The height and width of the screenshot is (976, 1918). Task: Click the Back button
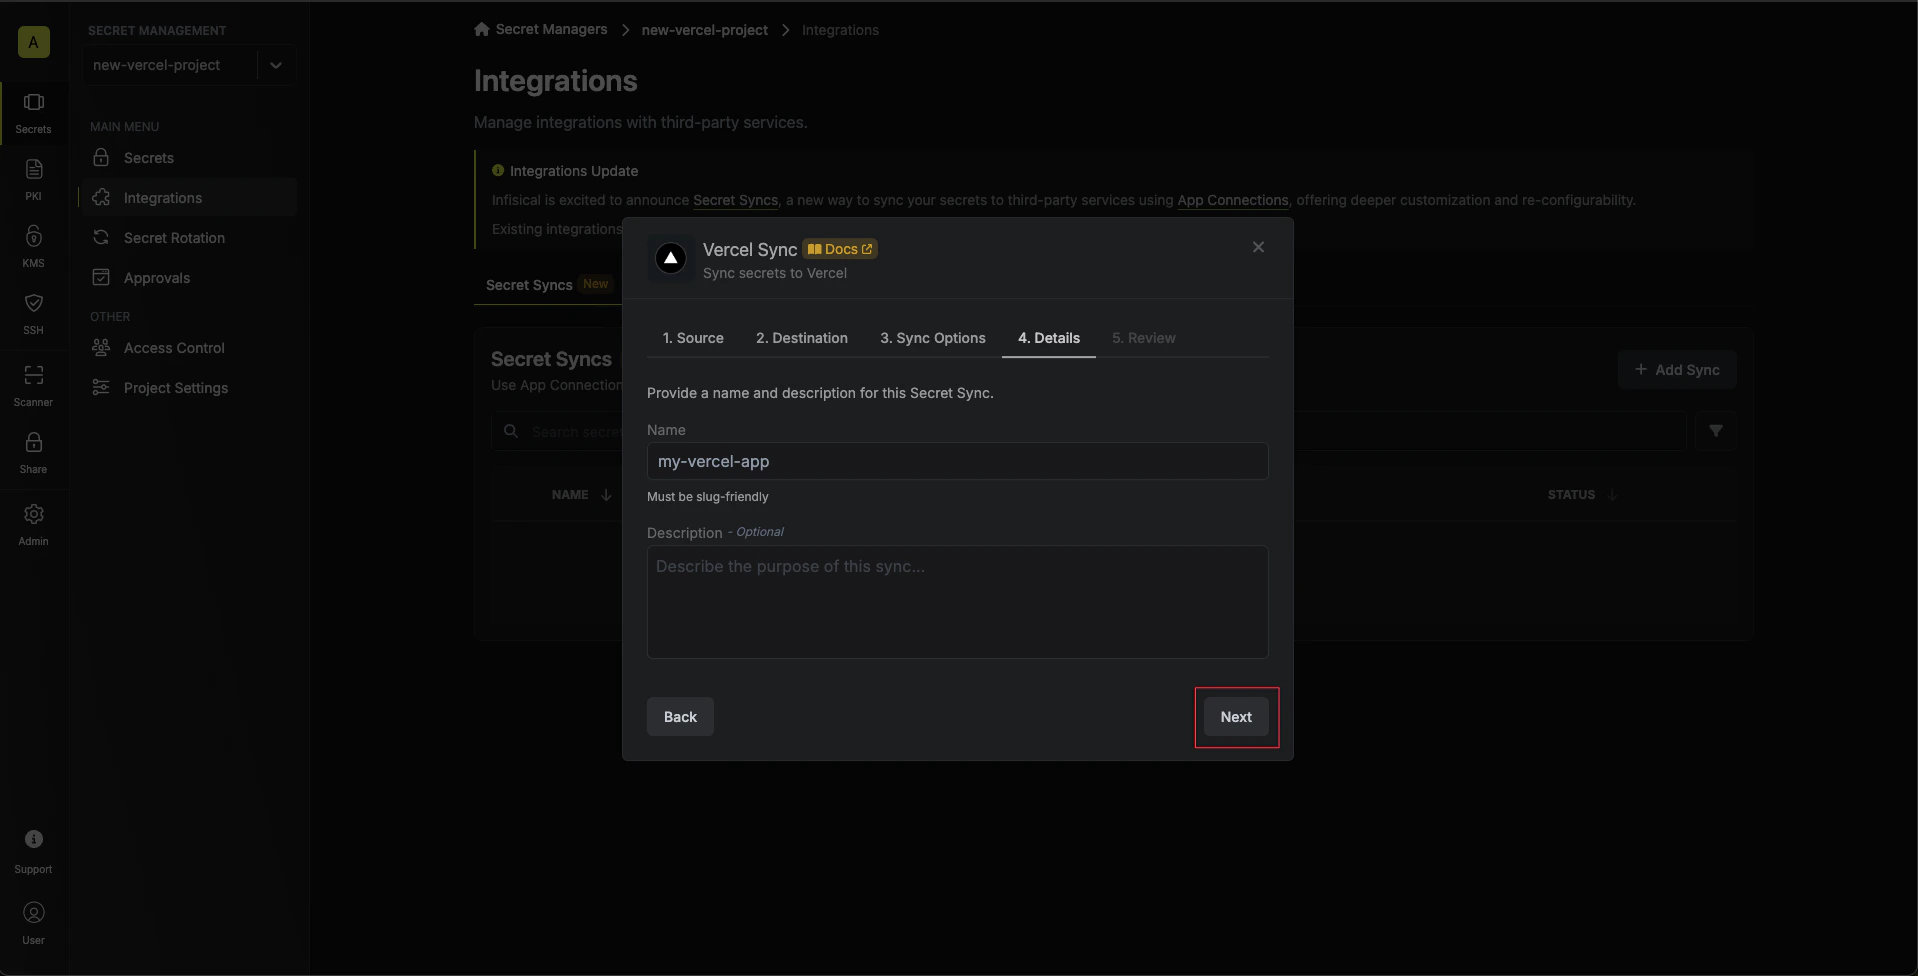click(680, 717)
